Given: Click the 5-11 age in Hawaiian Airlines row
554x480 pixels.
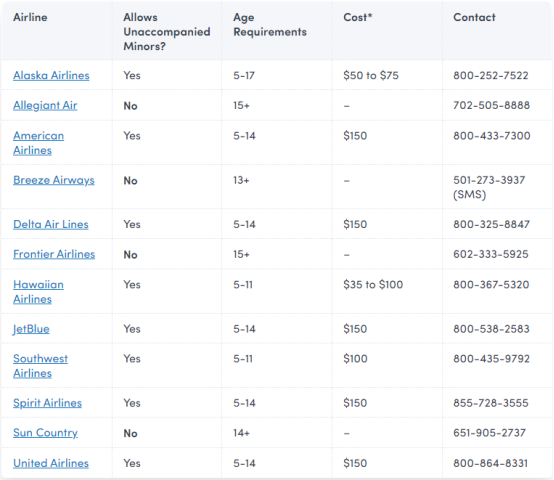Looking at the screenshot, I should 243,284.
